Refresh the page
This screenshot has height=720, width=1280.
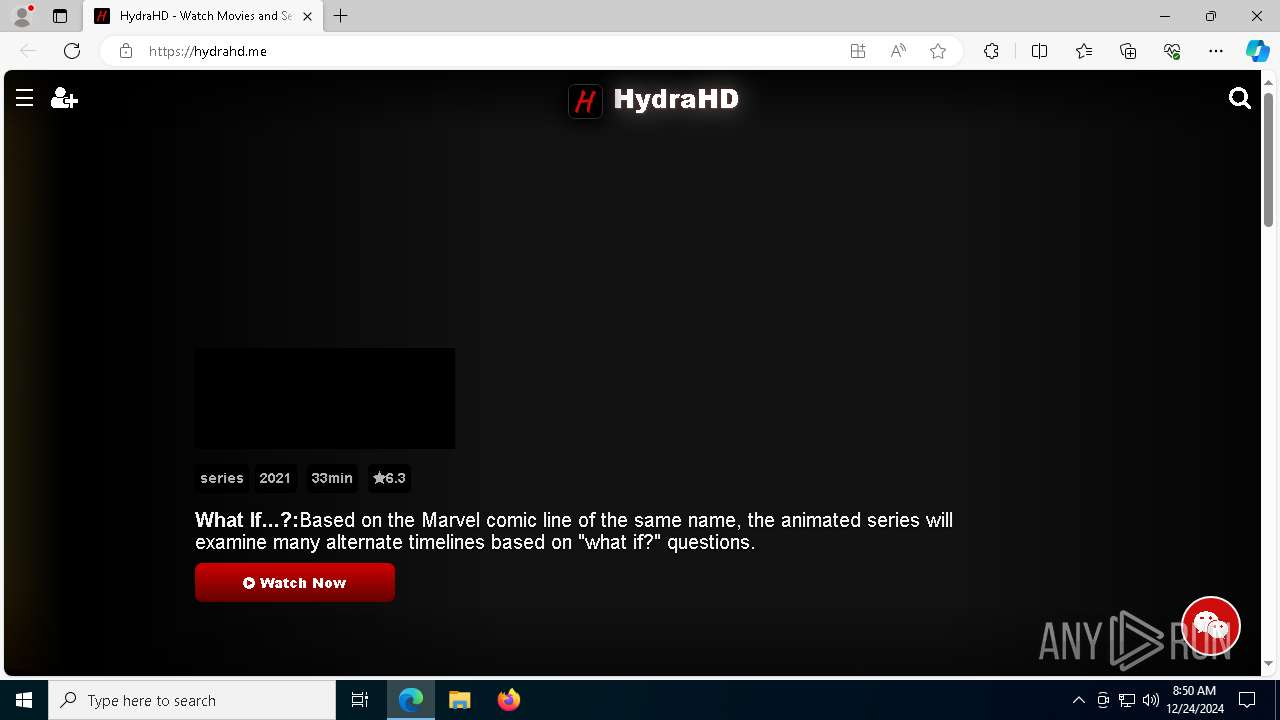(x=72, y=51)
